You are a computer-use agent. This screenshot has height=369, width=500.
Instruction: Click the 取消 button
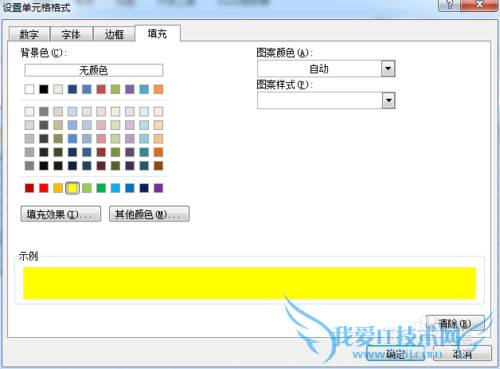point(462,353)
